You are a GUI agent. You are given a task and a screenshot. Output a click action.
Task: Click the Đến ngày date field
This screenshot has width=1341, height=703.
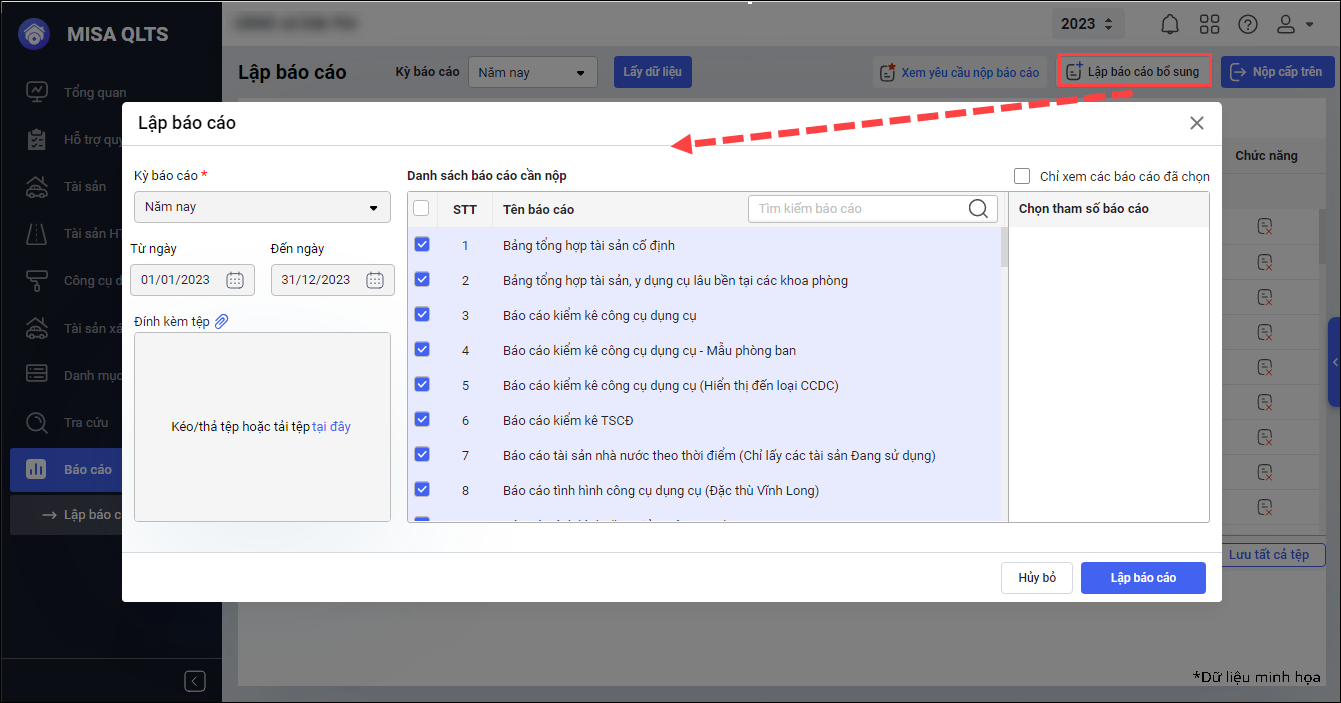point(333,280)
